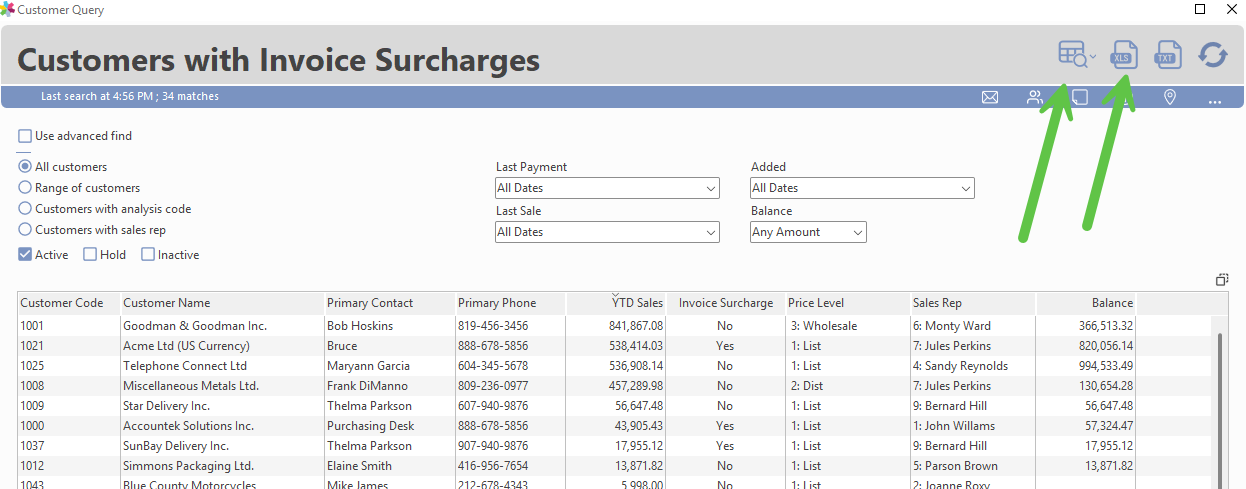Select customer code 1001 cell
Screen dimensions: 1246x489
tap(69, 326)
